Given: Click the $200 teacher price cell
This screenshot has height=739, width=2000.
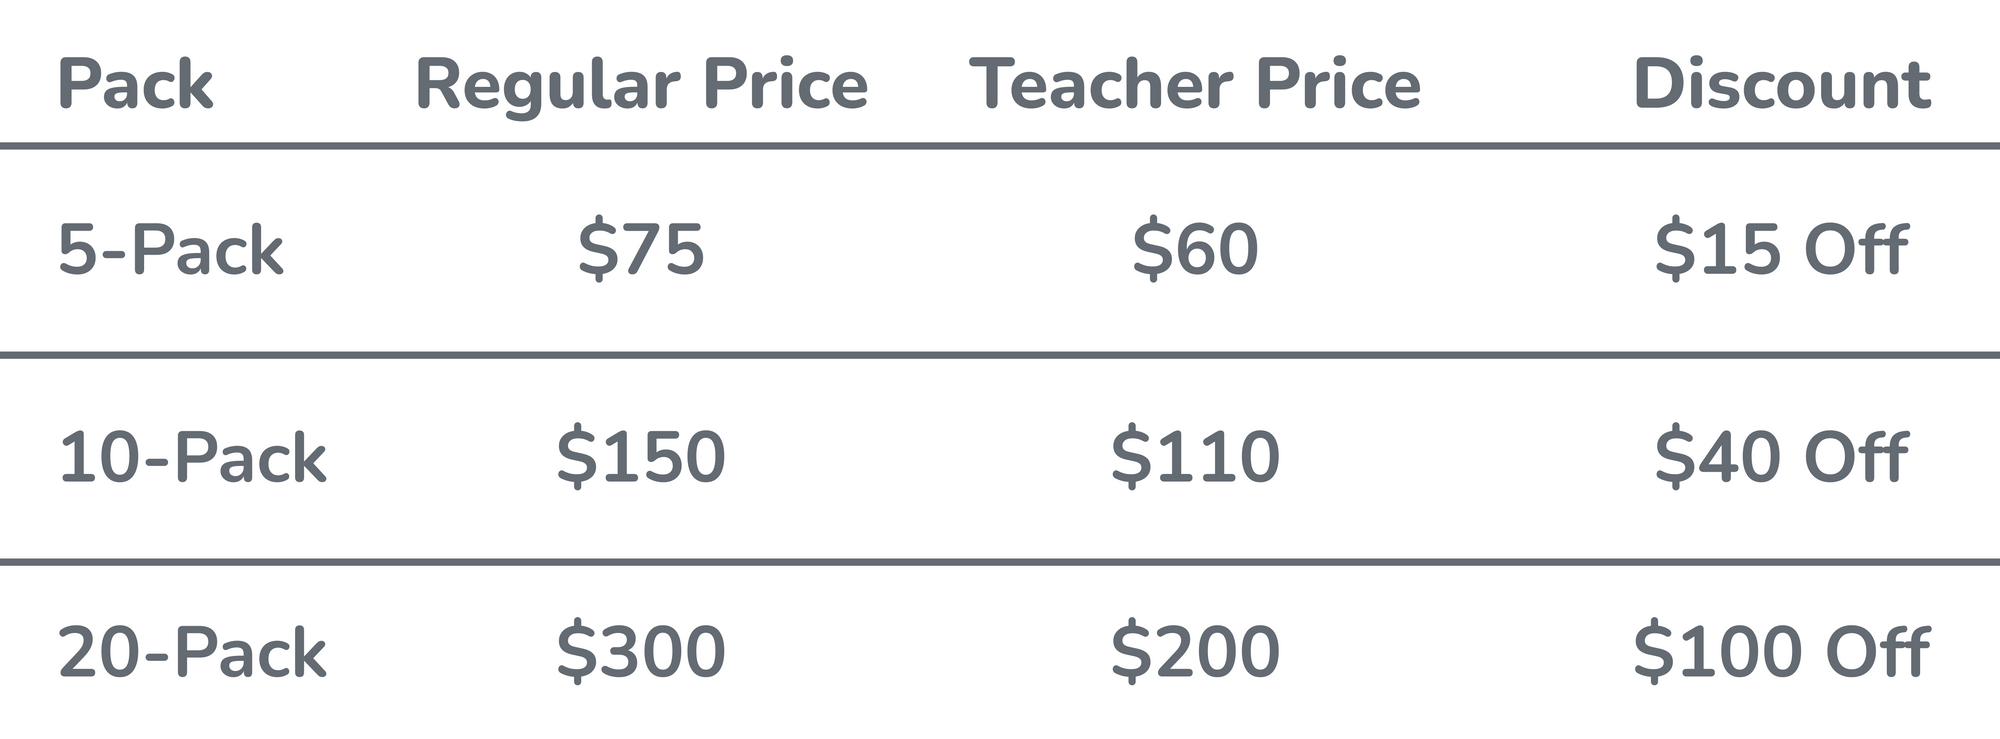Looking at the screenshot, I should click(1195, 653).
